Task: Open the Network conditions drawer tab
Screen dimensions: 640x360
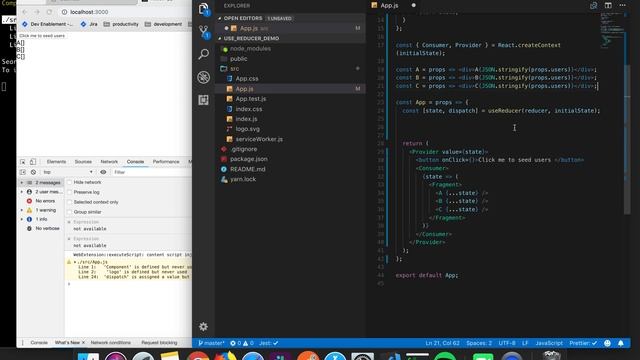Action: click(x=111, y=343)
